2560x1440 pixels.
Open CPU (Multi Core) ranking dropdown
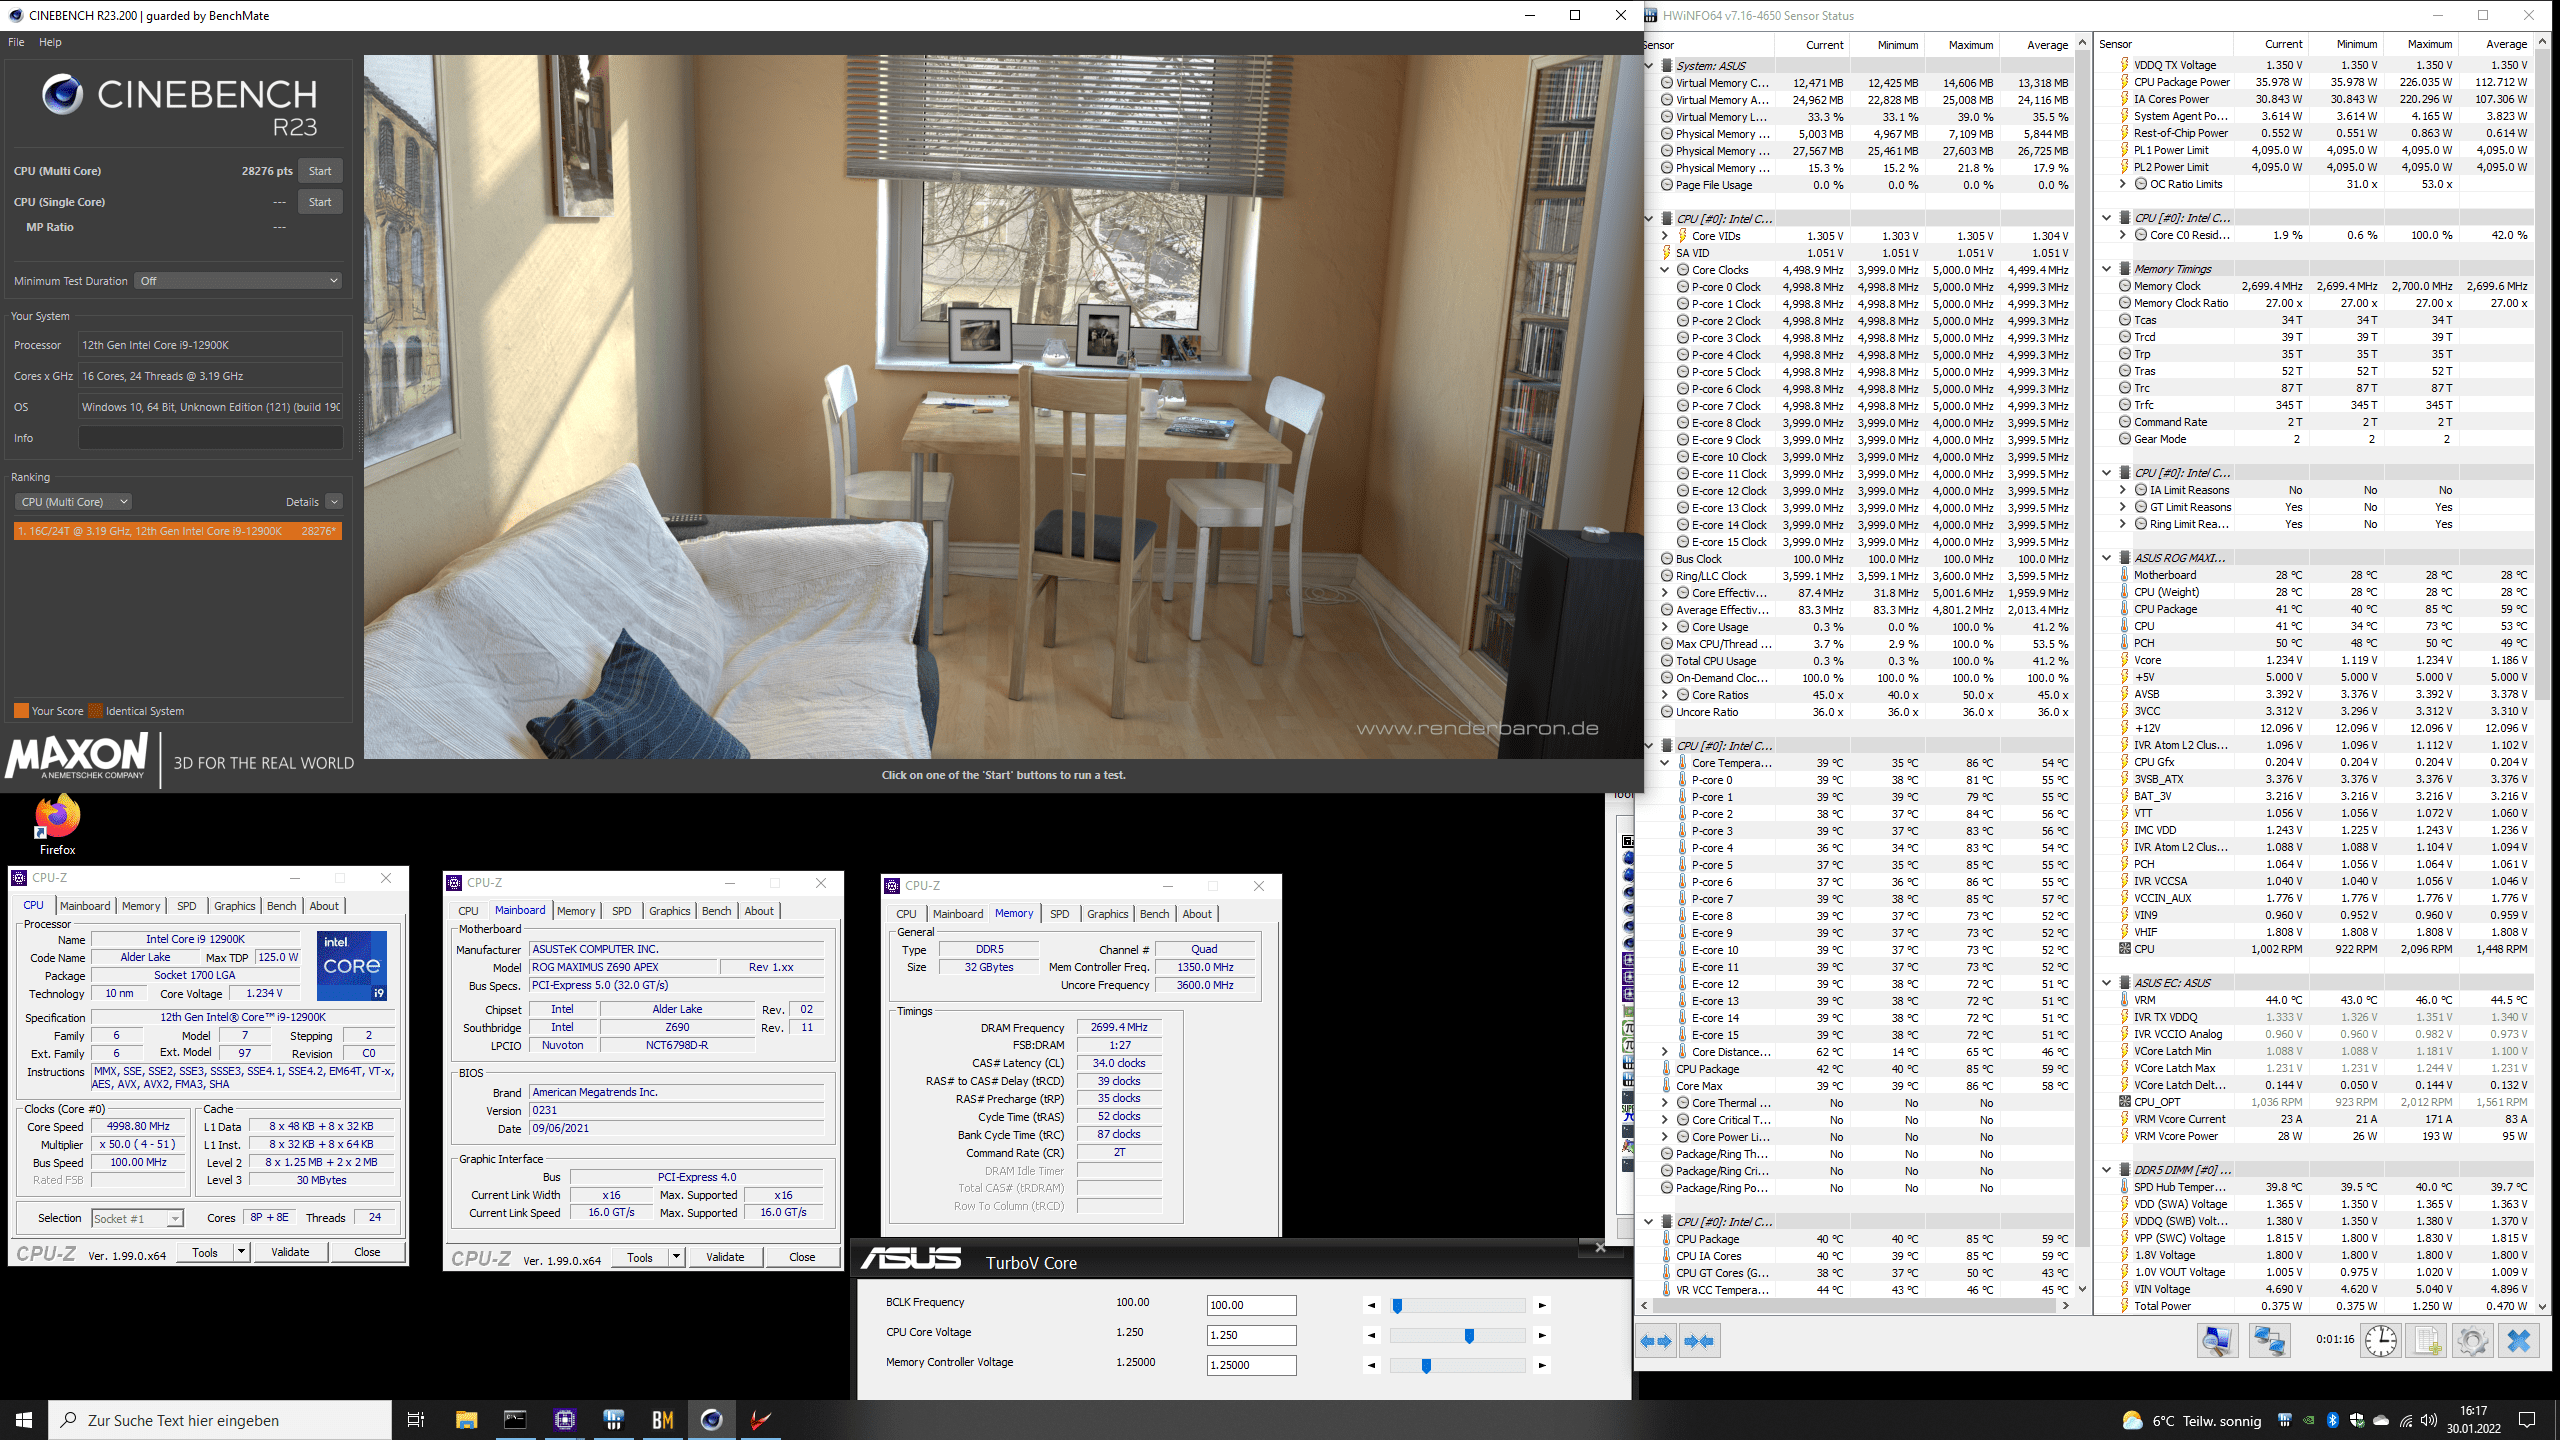click(73, 502)
